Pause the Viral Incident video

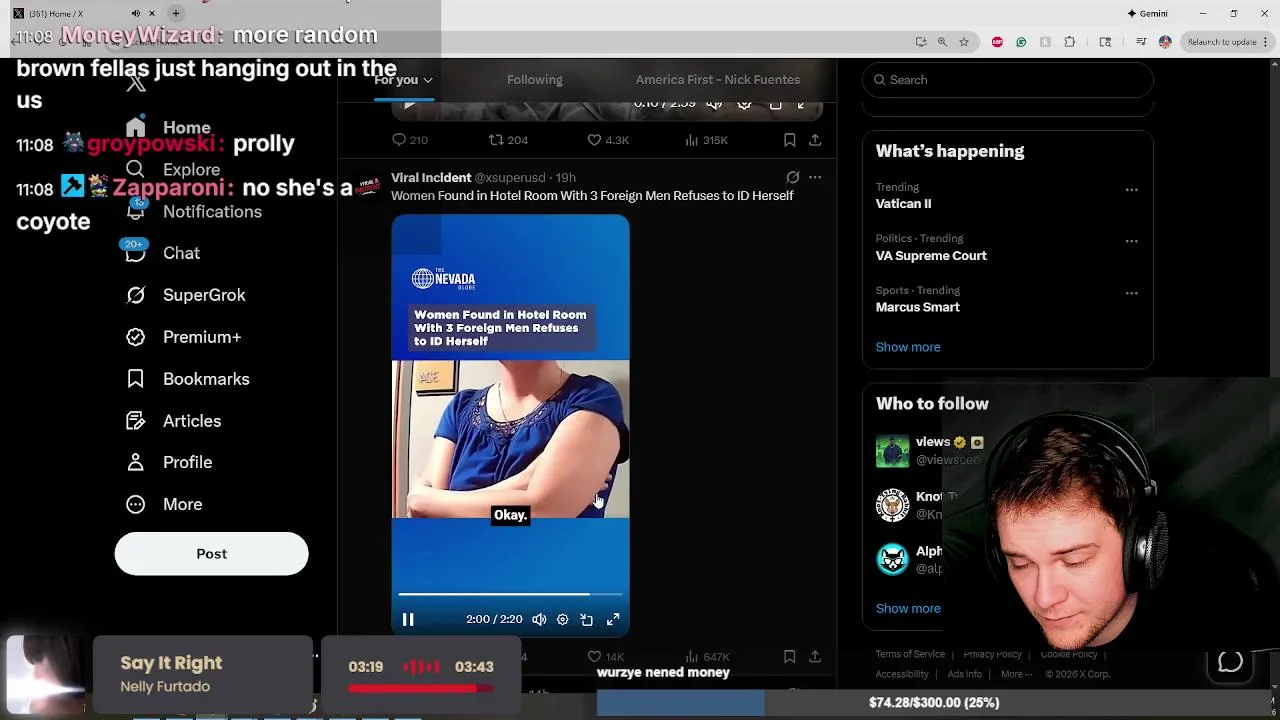(x=408, y=620)
